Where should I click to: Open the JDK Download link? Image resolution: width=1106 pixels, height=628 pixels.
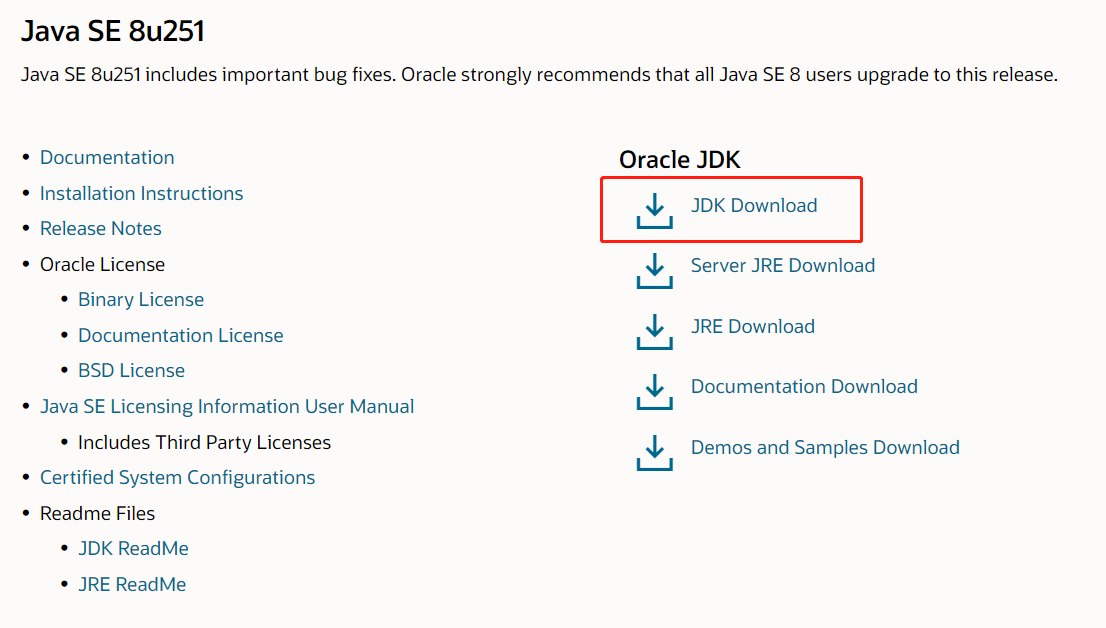(753, 205)
